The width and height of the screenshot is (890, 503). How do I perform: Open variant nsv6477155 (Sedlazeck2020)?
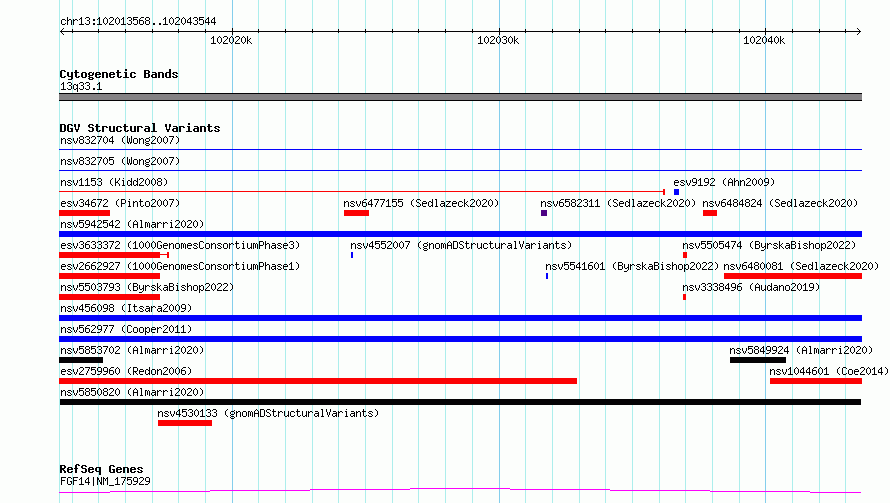(421, 203)
